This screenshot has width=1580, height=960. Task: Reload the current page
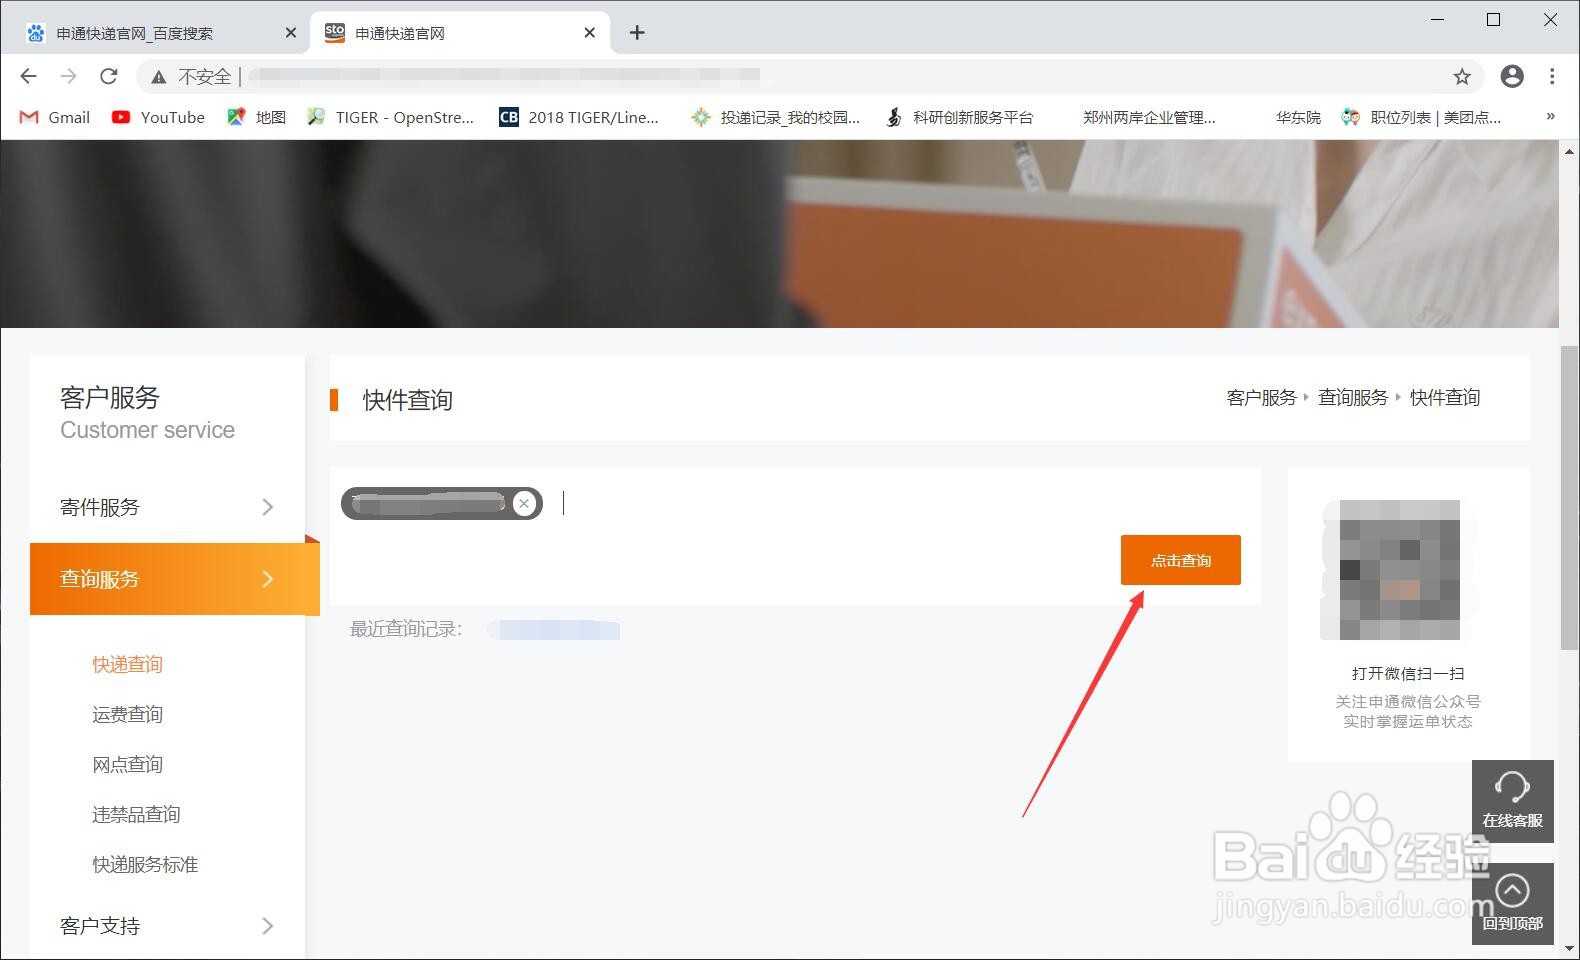click(109, 76)
